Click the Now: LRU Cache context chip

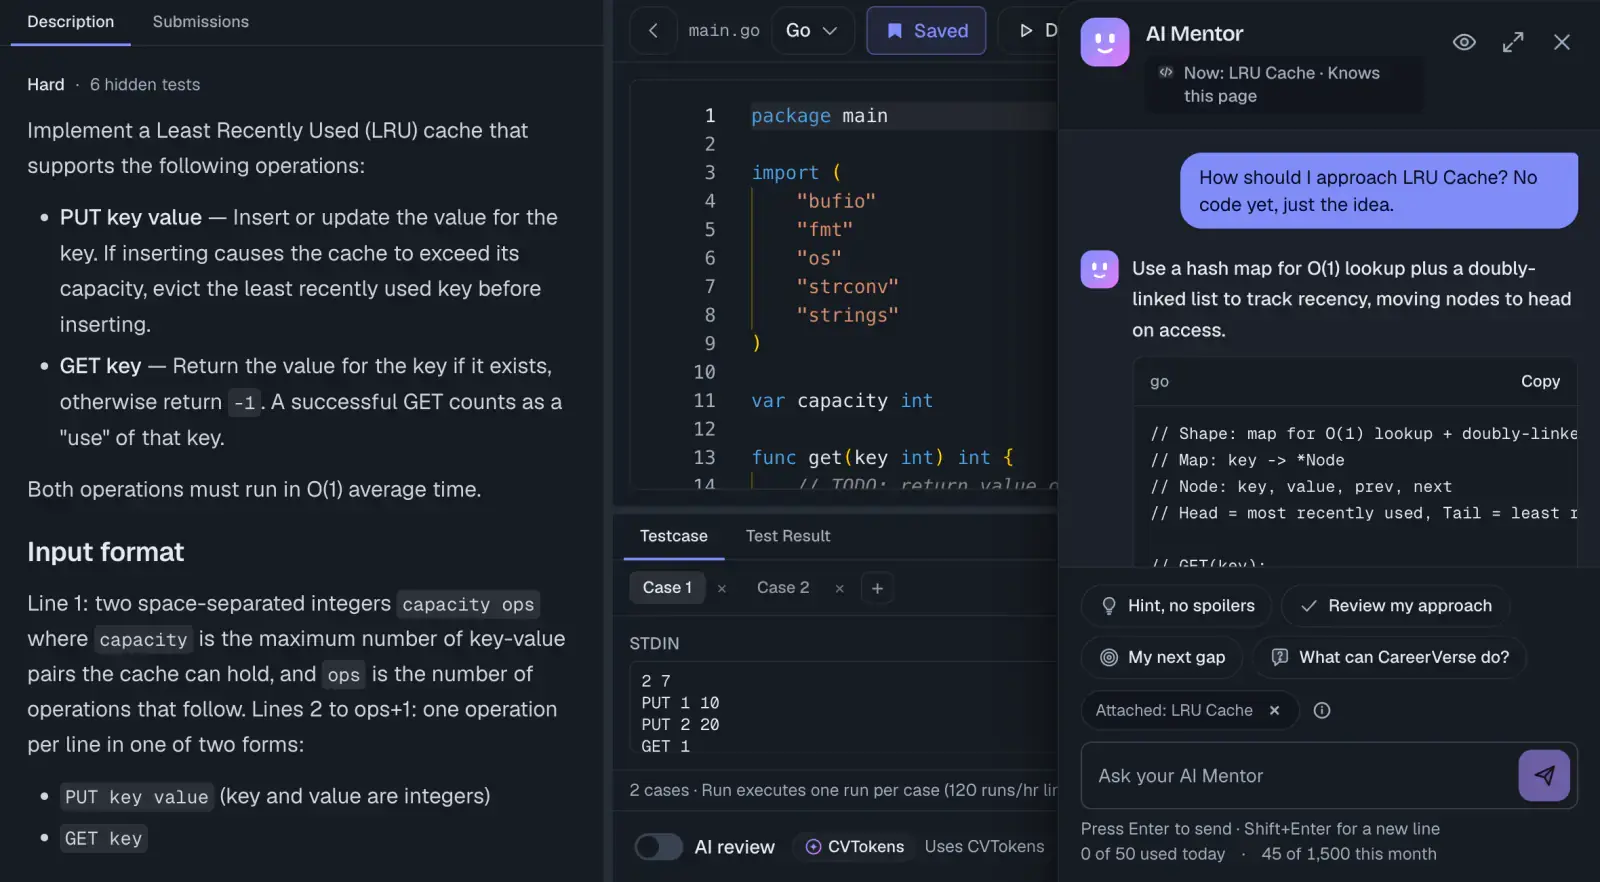(x=1284, y=84)
